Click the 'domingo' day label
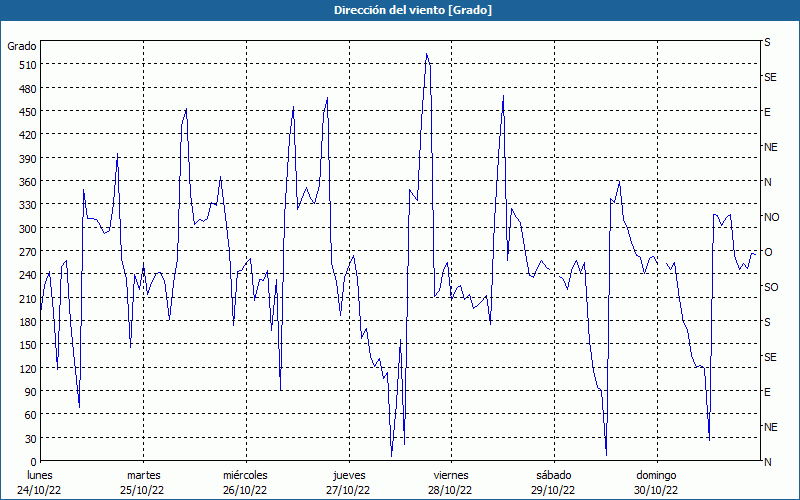The height and width of the screenshot is (500, 800). (656, 475)
